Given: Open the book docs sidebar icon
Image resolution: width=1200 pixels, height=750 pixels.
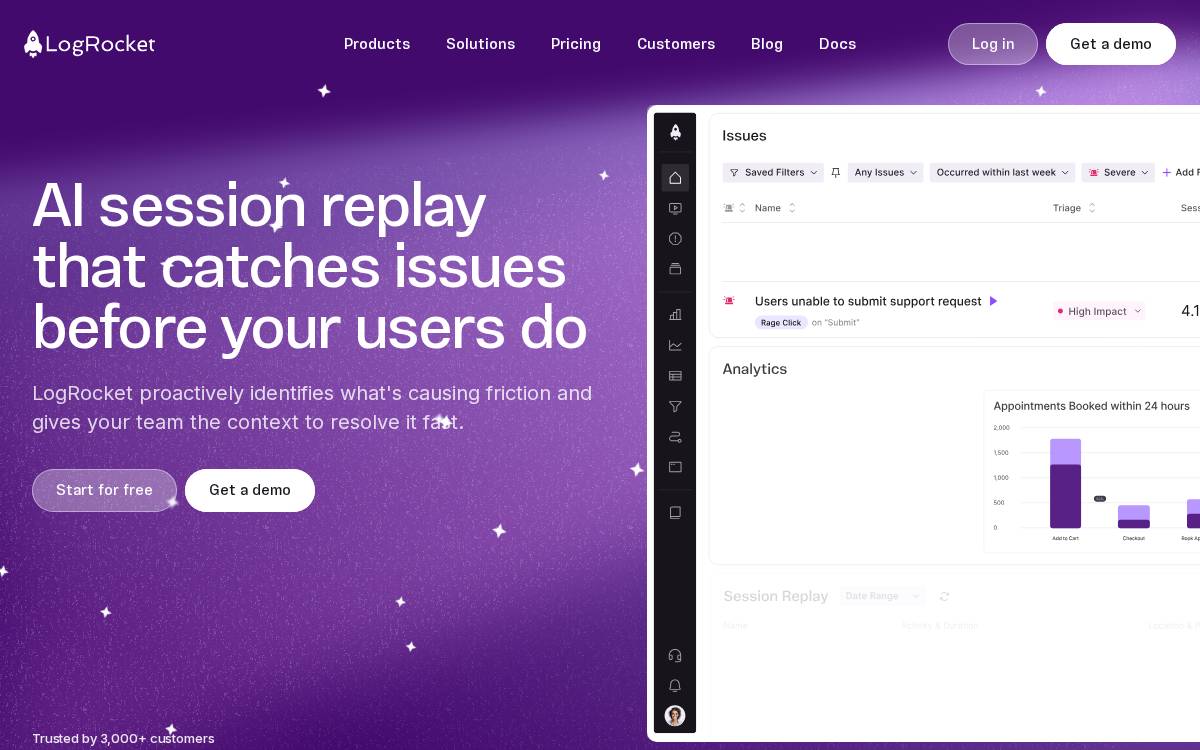Looking at the screenshot, I should point(675,512).
